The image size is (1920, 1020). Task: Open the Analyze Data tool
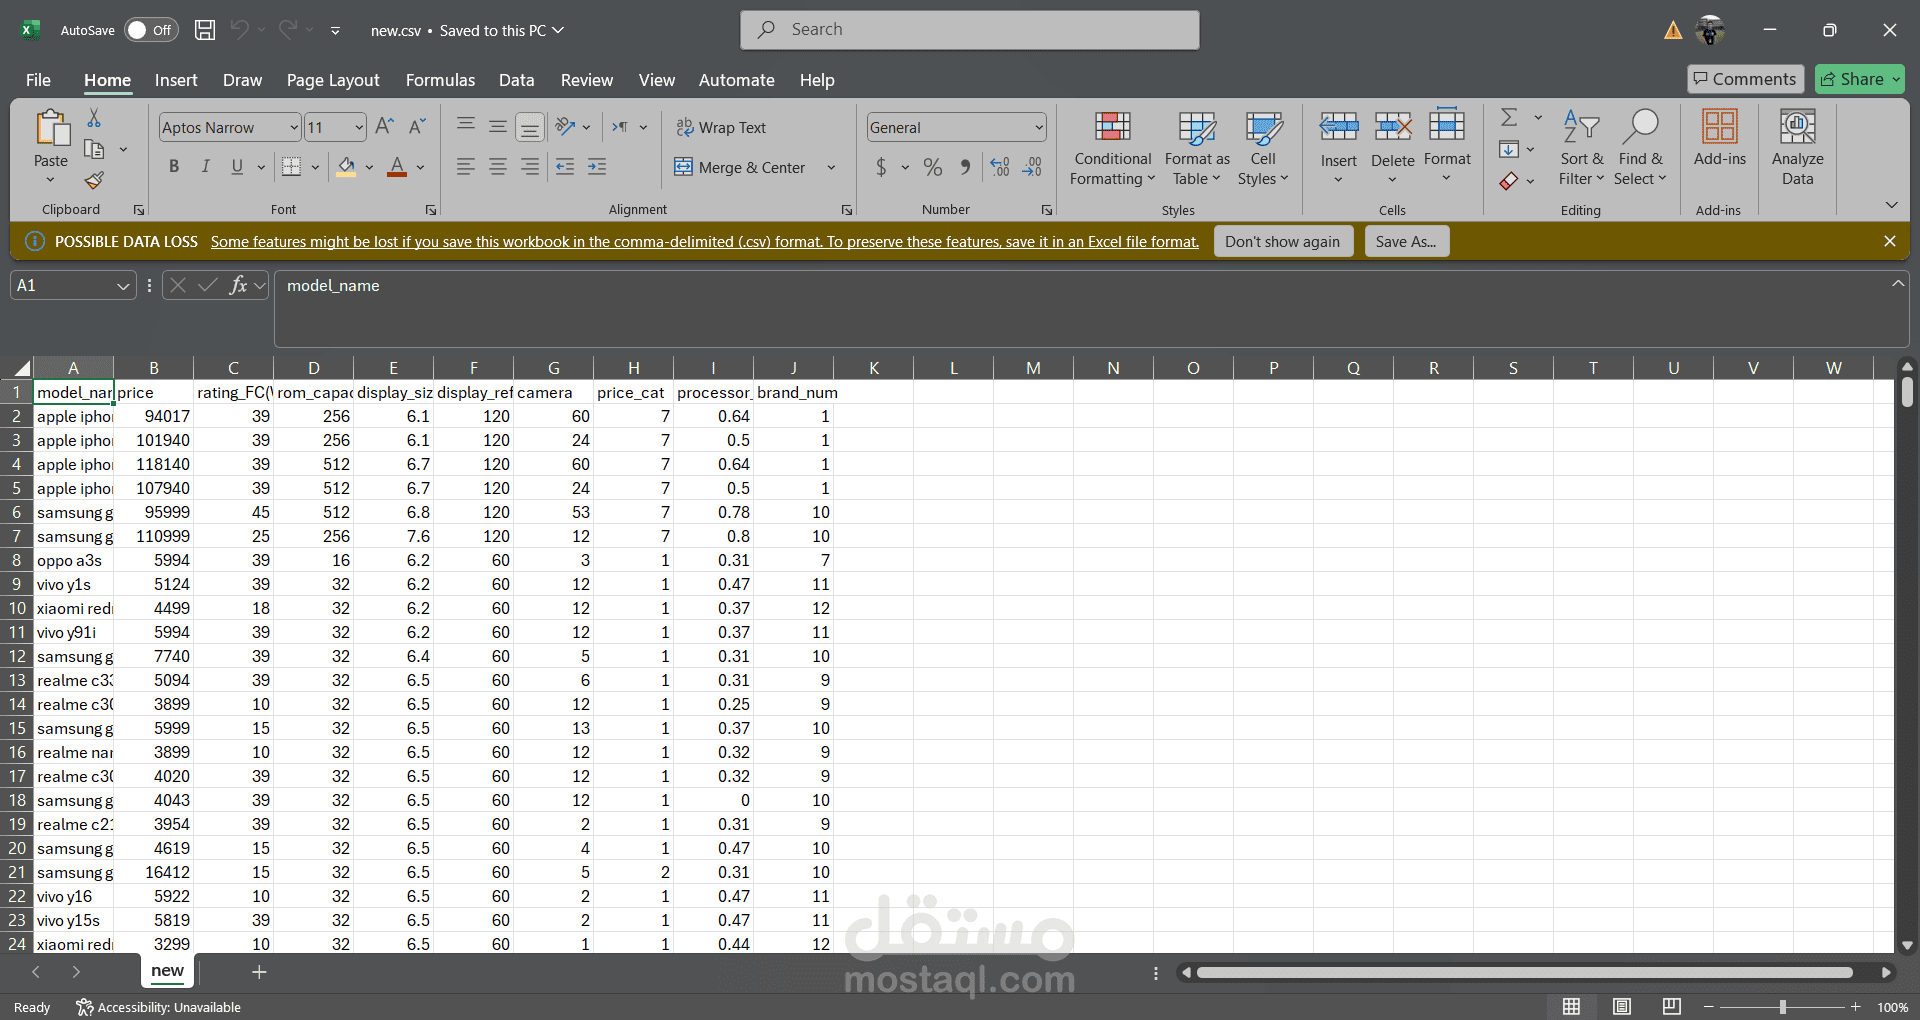click(1797, 148)
